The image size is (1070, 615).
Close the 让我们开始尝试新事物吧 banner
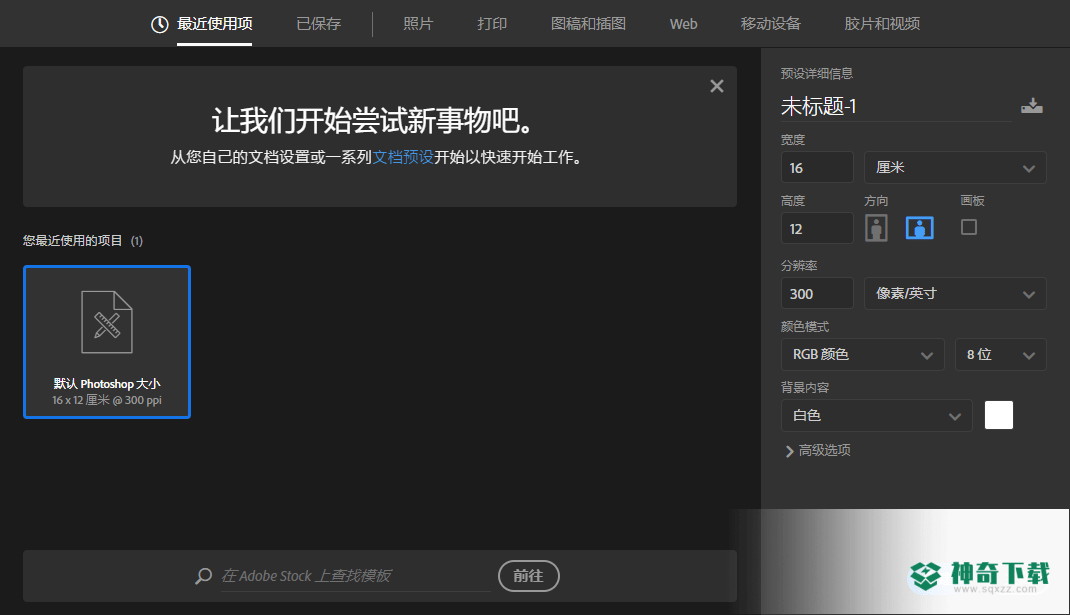717,86
